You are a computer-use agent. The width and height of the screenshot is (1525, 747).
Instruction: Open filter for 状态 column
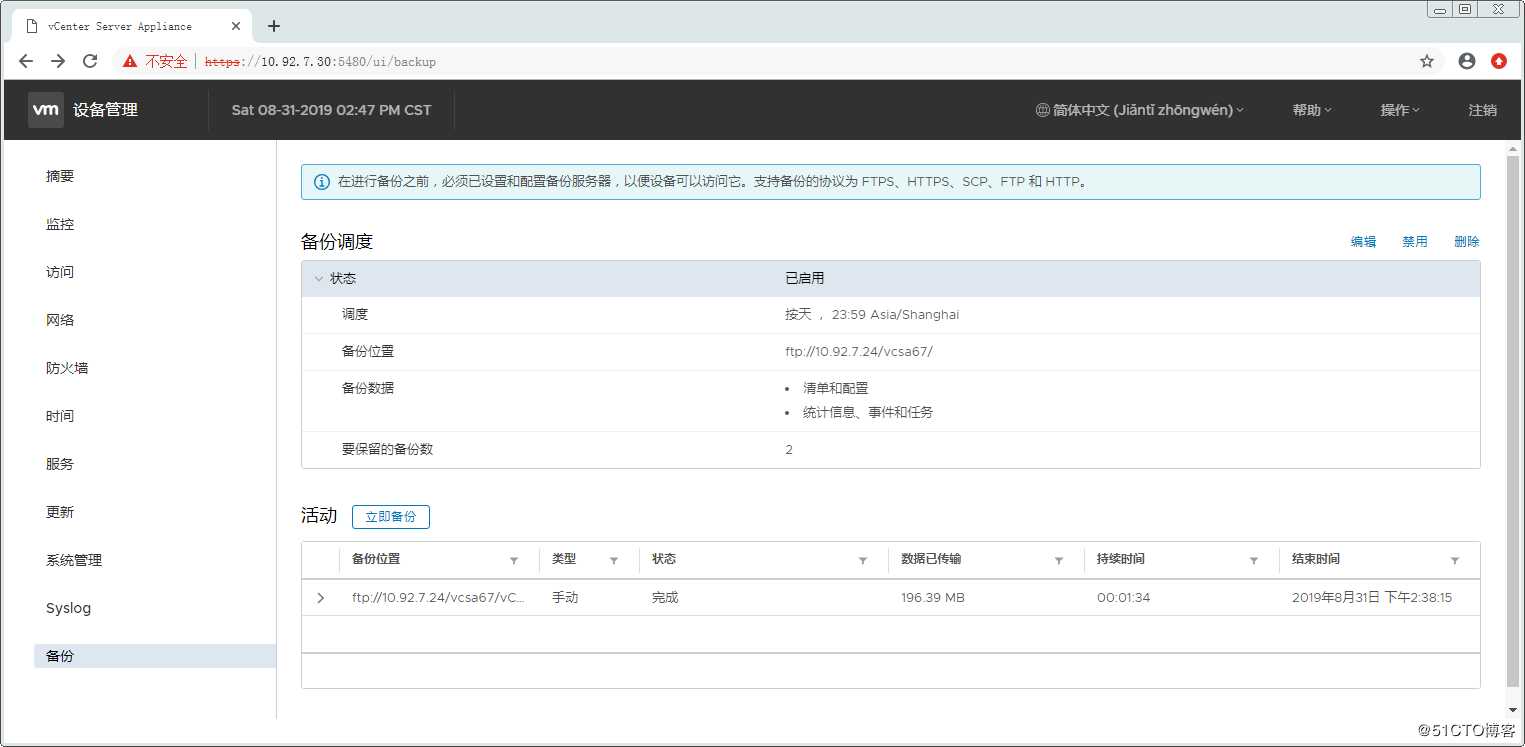(x=863, y=561)
